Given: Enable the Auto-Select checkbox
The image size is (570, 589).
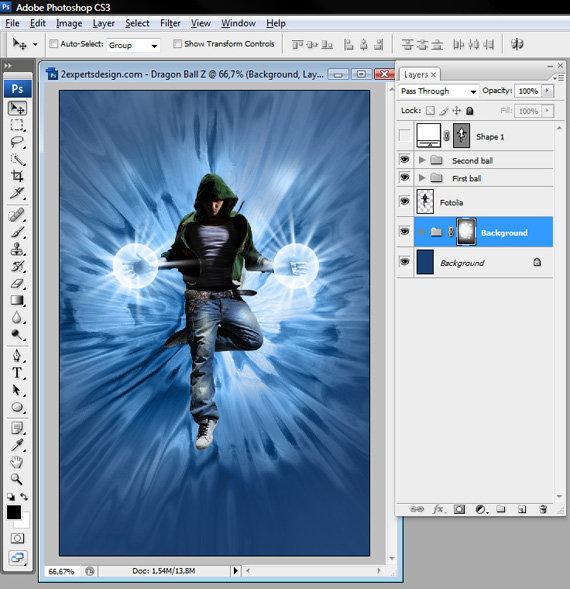Looking at the screenshot, I should [x=54, y=44].
